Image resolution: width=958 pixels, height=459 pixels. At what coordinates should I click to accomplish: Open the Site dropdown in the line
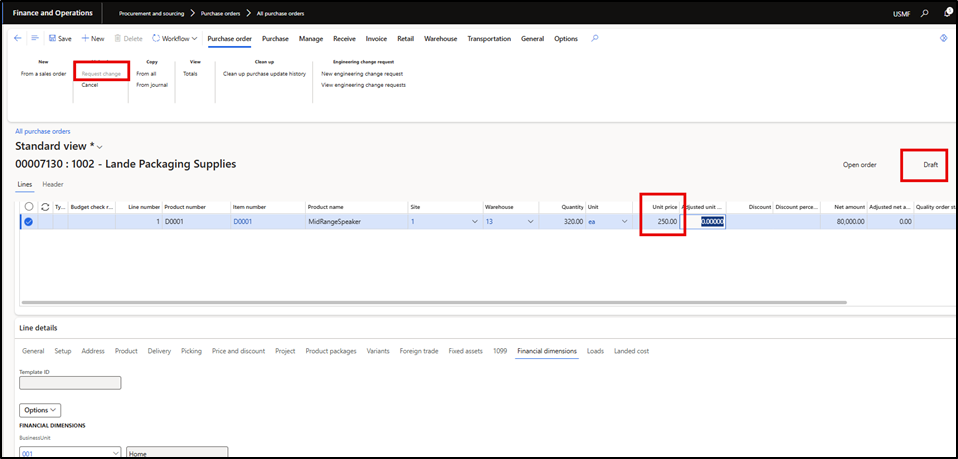pos(473,221)
